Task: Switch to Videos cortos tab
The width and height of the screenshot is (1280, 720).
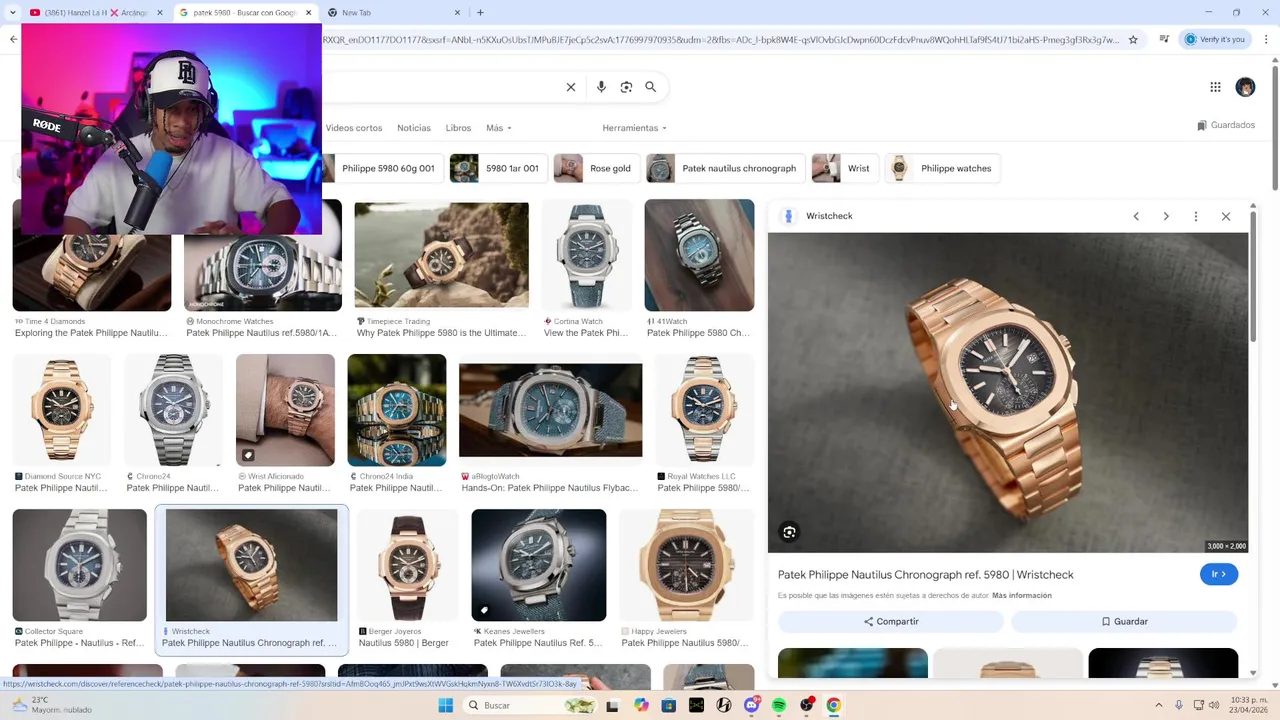Action: 353,128
